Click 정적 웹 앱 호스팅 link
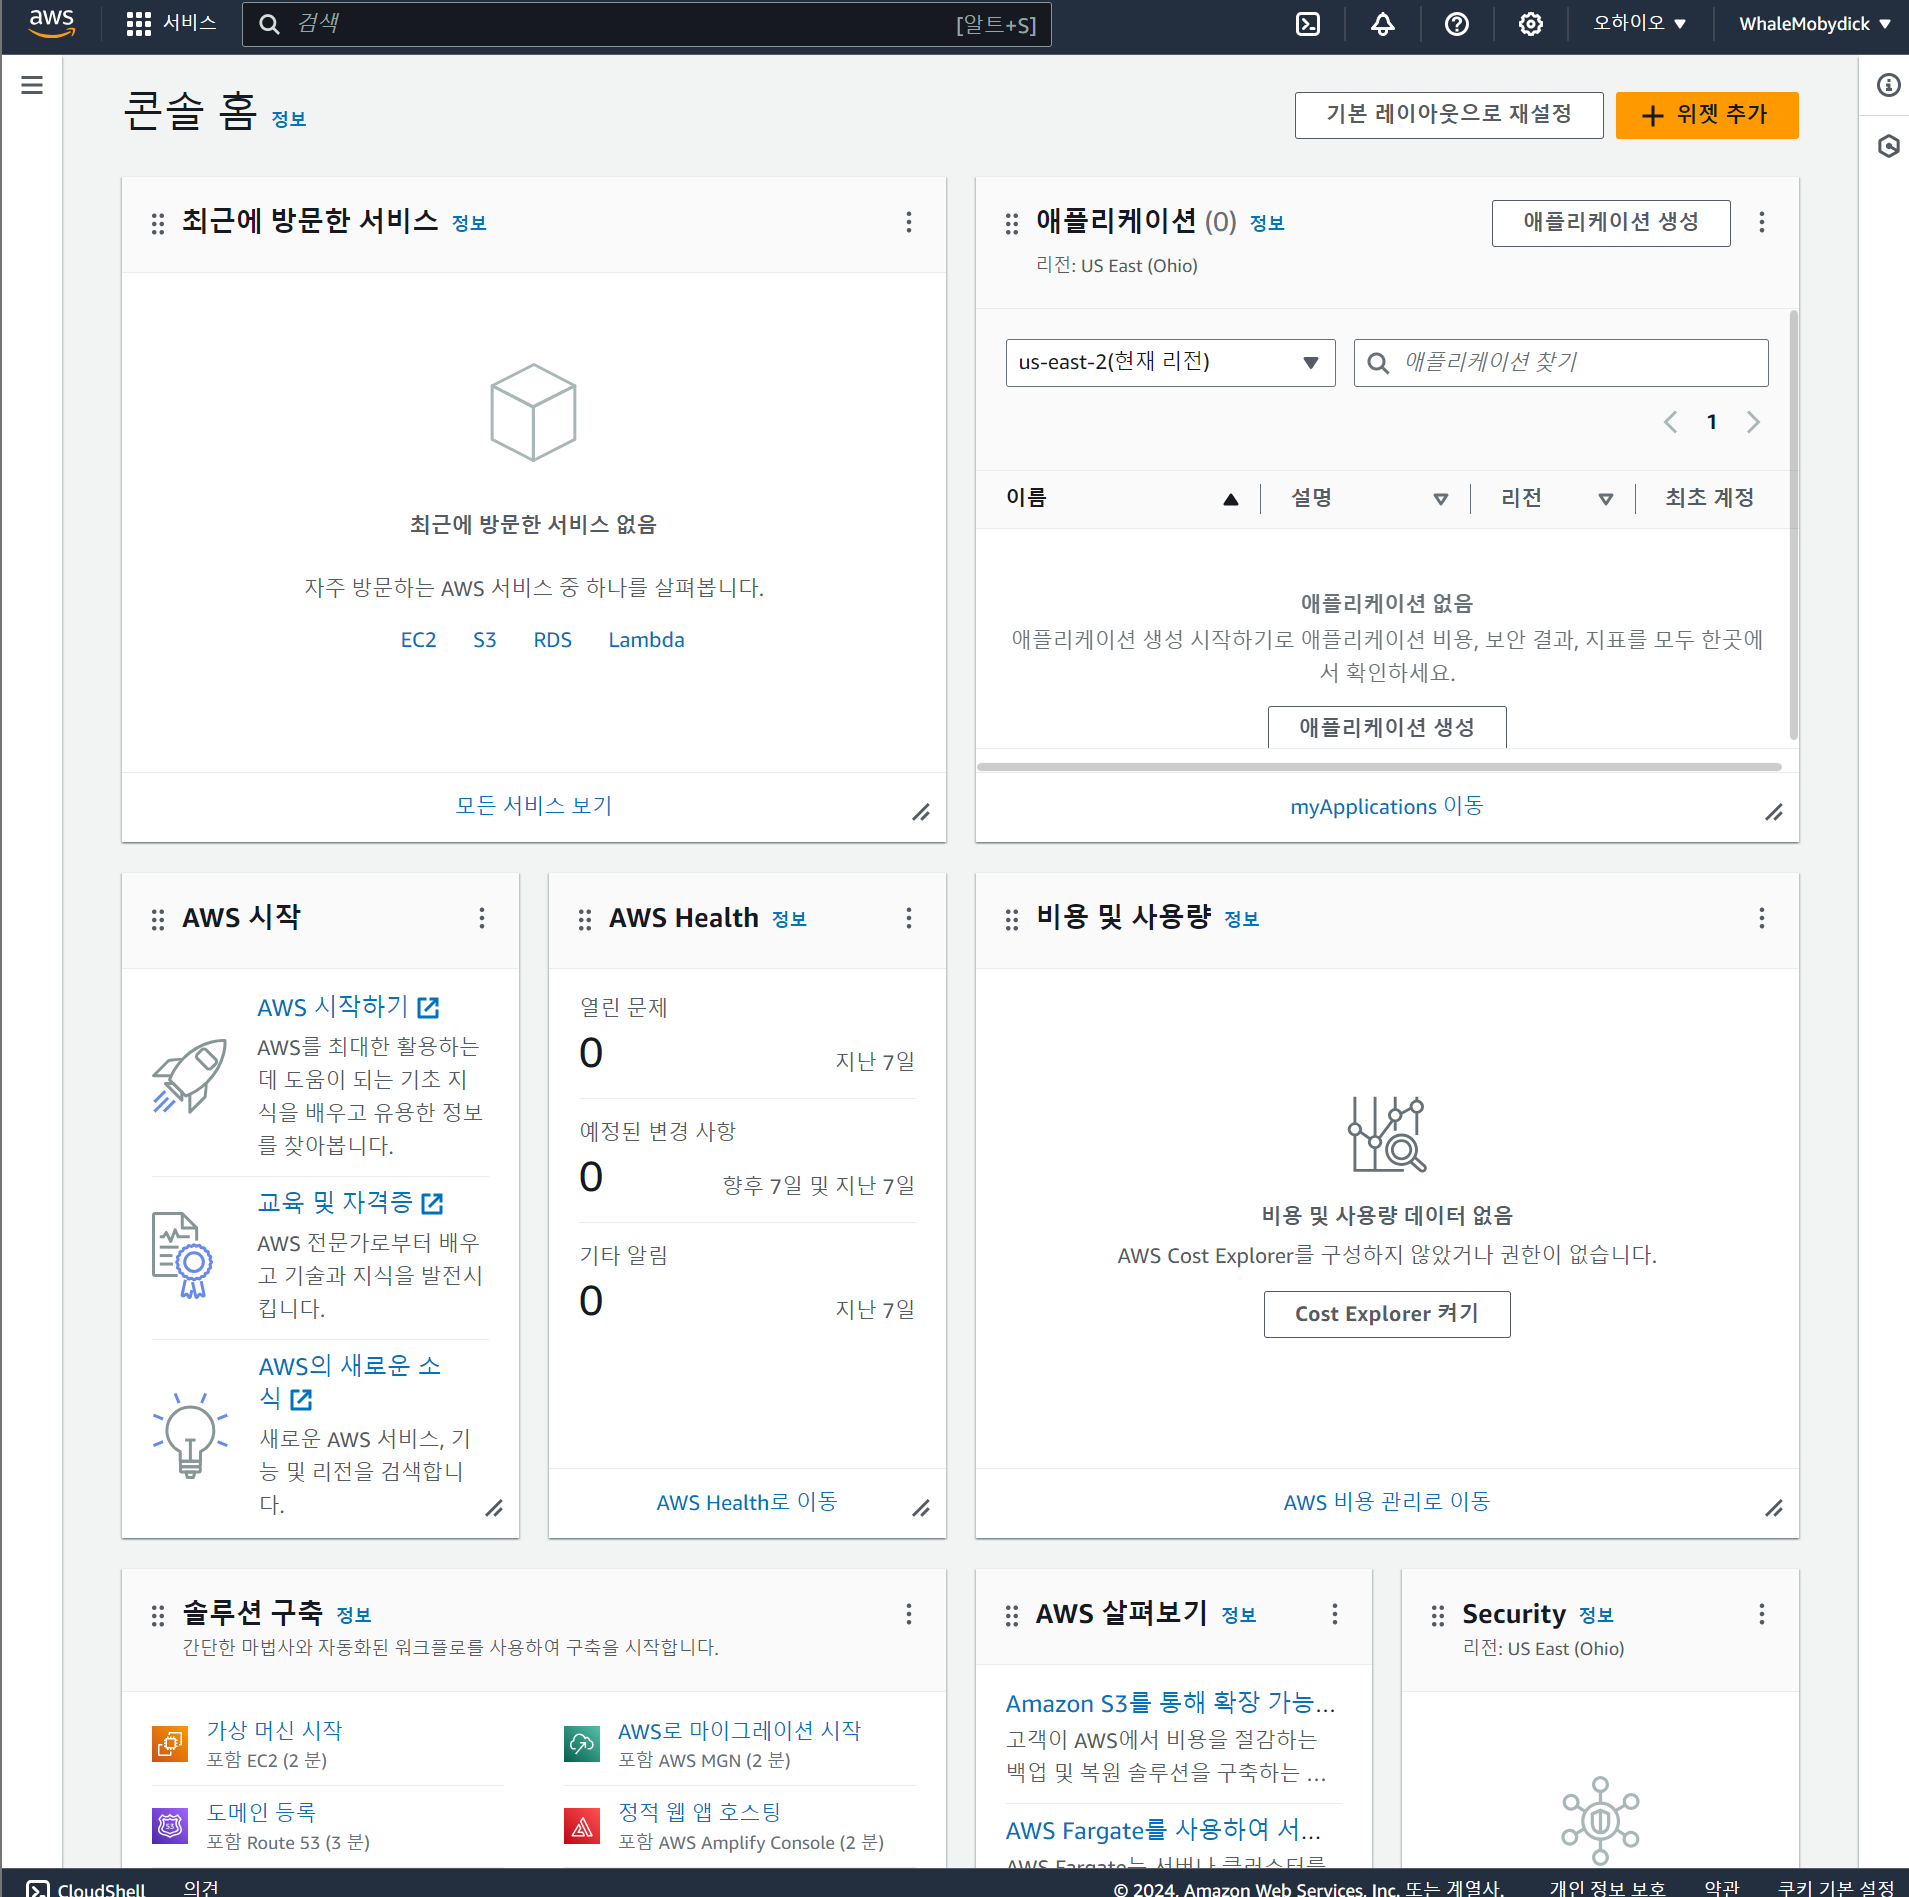The width and height of the screenshot is (1909, 1897). click(x=699, y=1812)
